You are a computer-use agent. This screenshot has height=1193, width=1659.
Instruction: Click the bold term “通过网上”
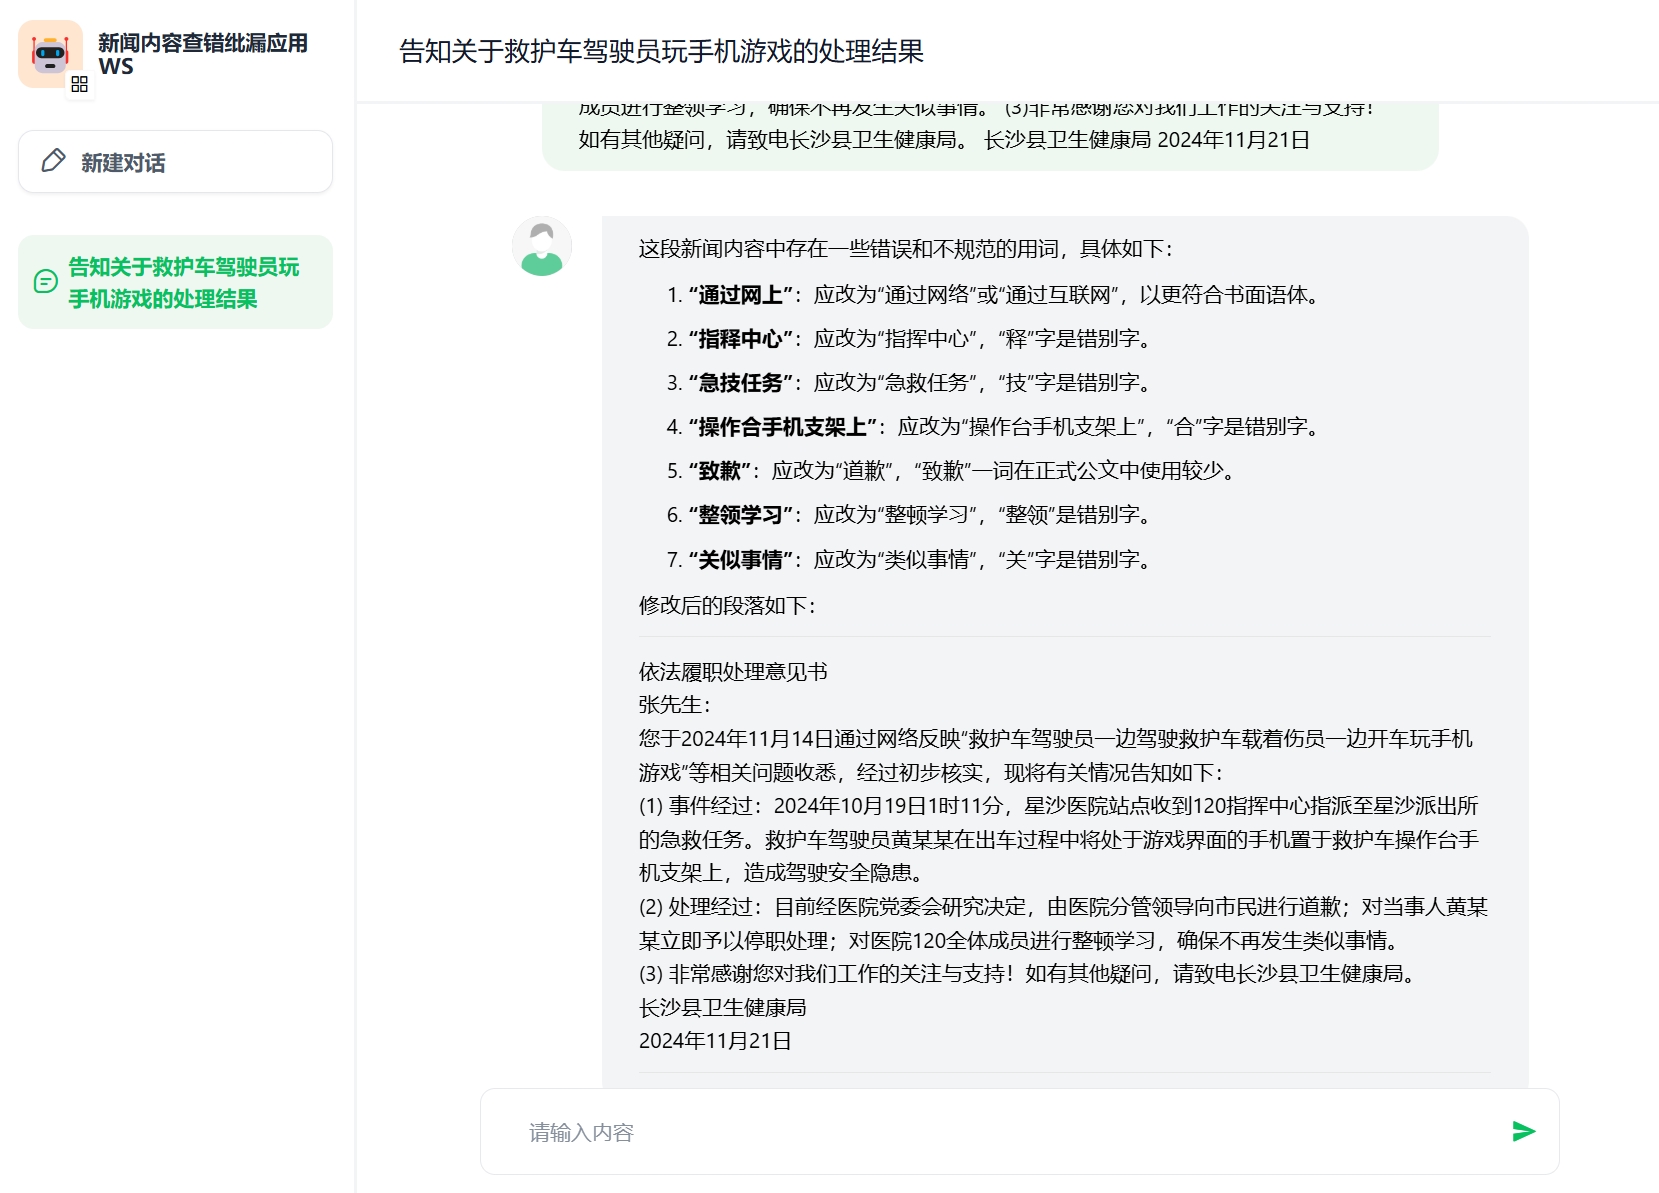point(740,295)
